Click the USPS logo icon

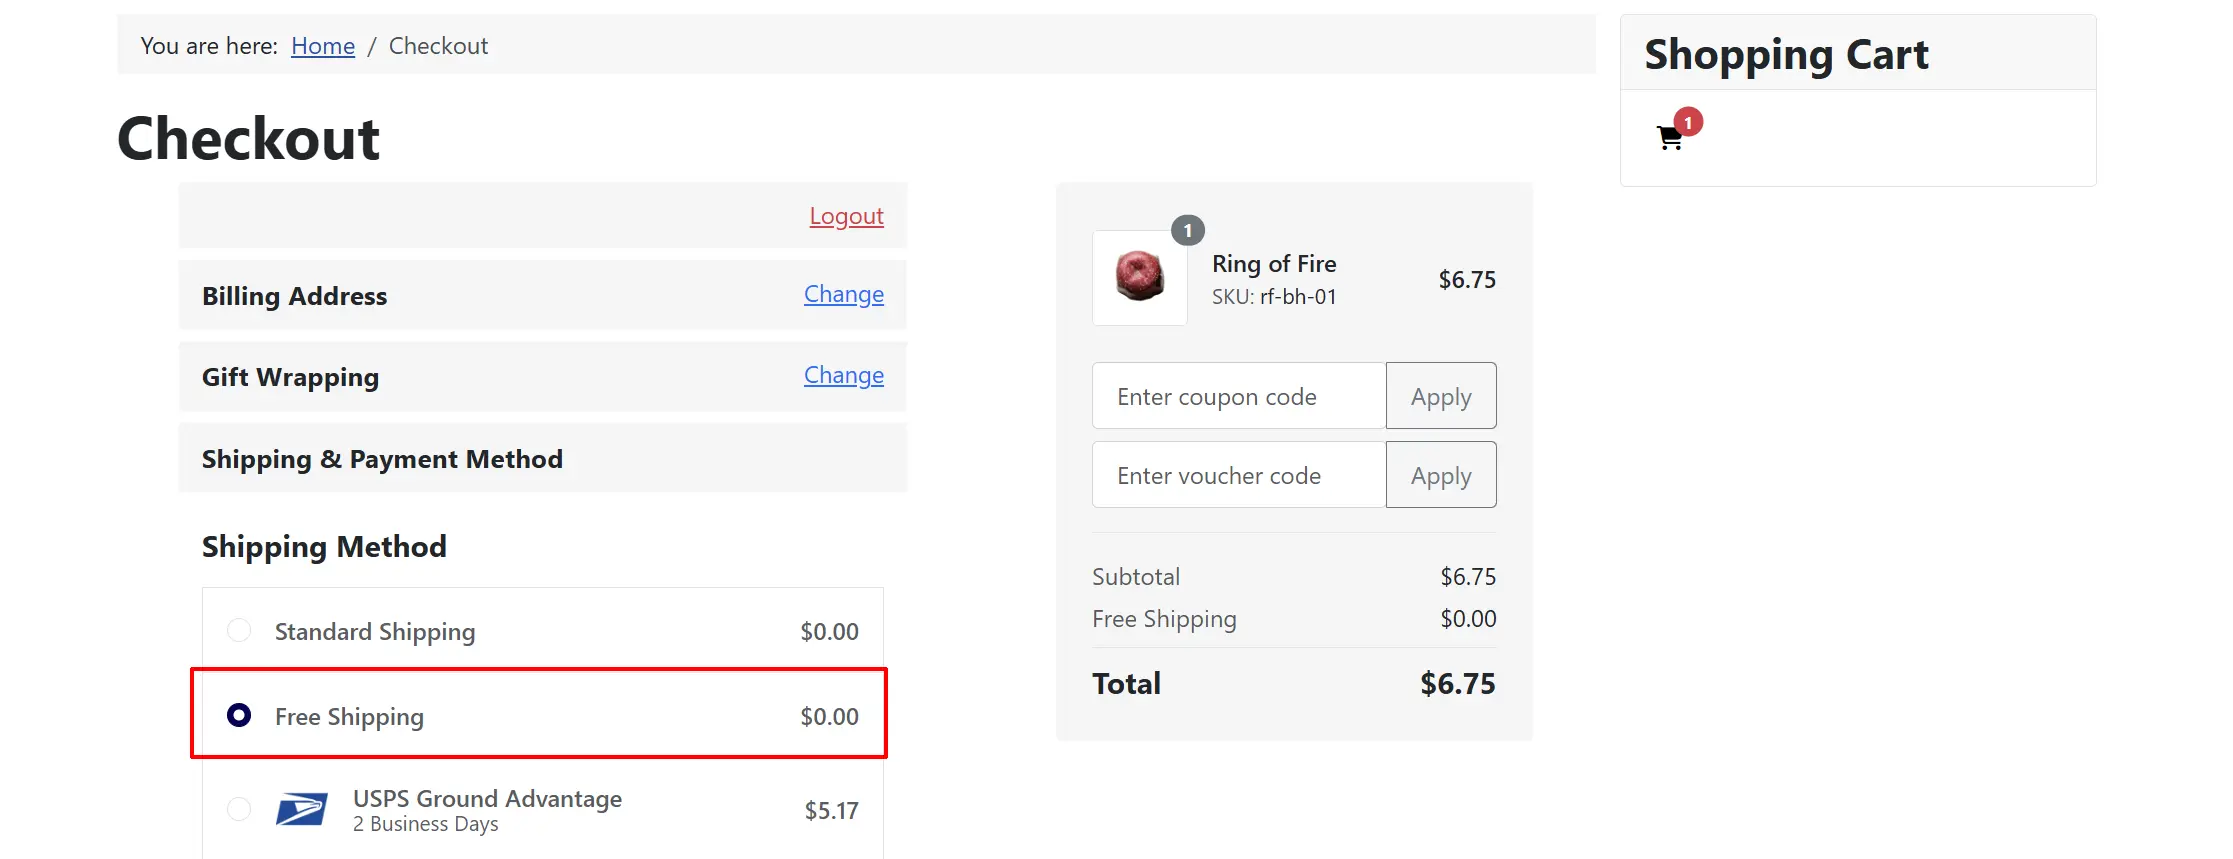(x=302, y=809)
